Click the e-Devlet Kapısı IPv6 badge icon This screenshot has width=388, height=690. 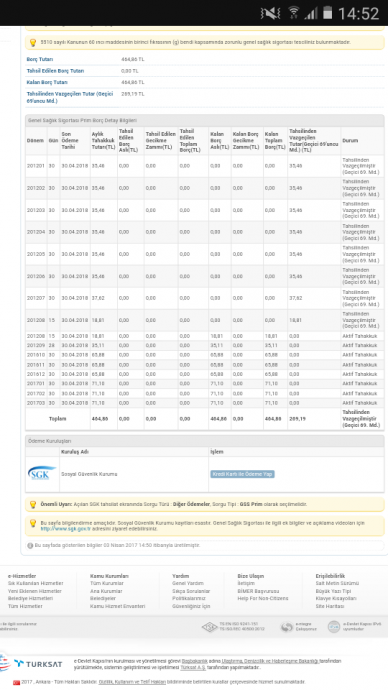click(x=333, y=627)
